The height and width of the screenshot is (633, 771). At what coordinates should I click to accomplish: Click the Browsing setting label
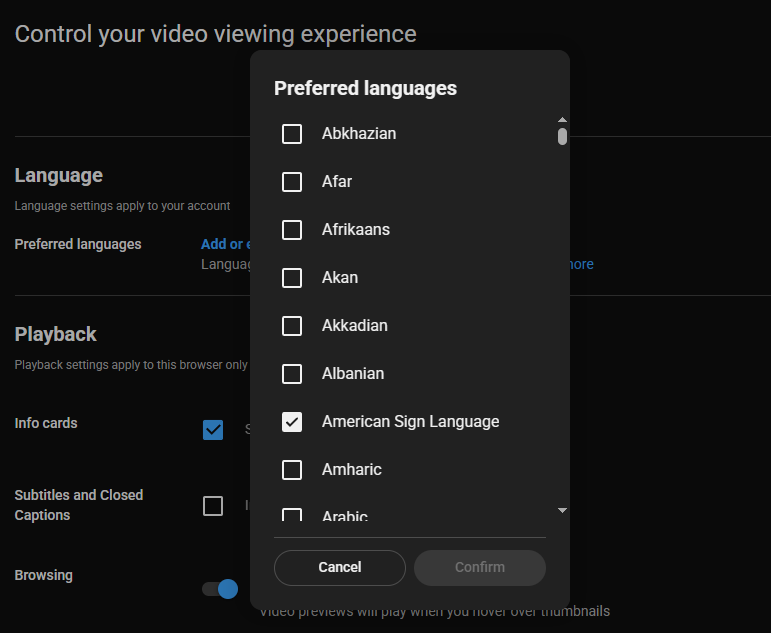click(44, 575)
